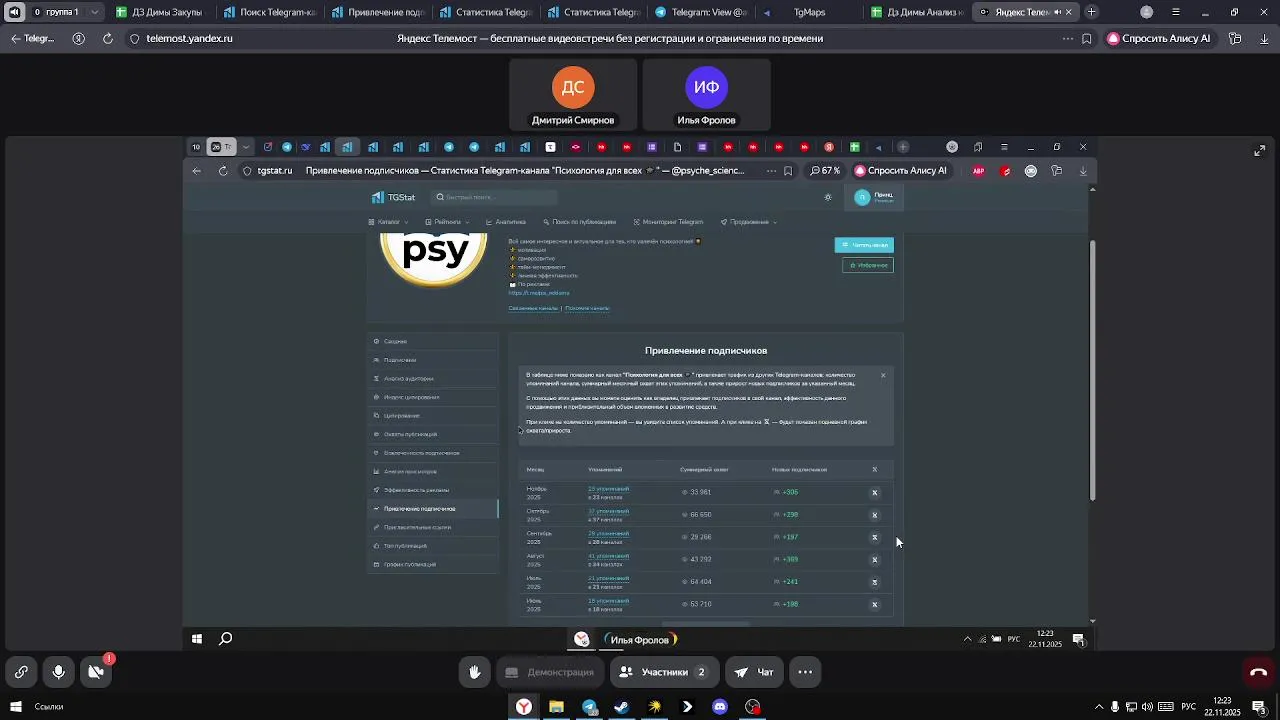Click the telemost.yandex.ru address field
Screen dimensions: 1280x720
189,38
